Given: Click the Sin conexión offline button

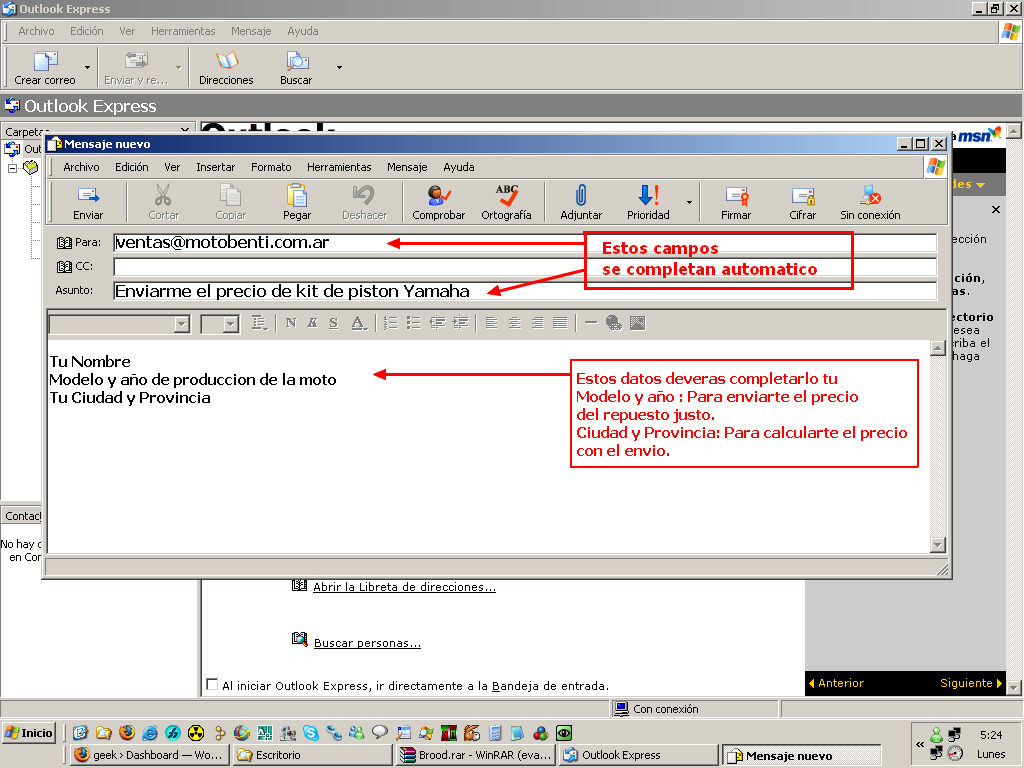Looking at the screenshot, I should point(870,202).
